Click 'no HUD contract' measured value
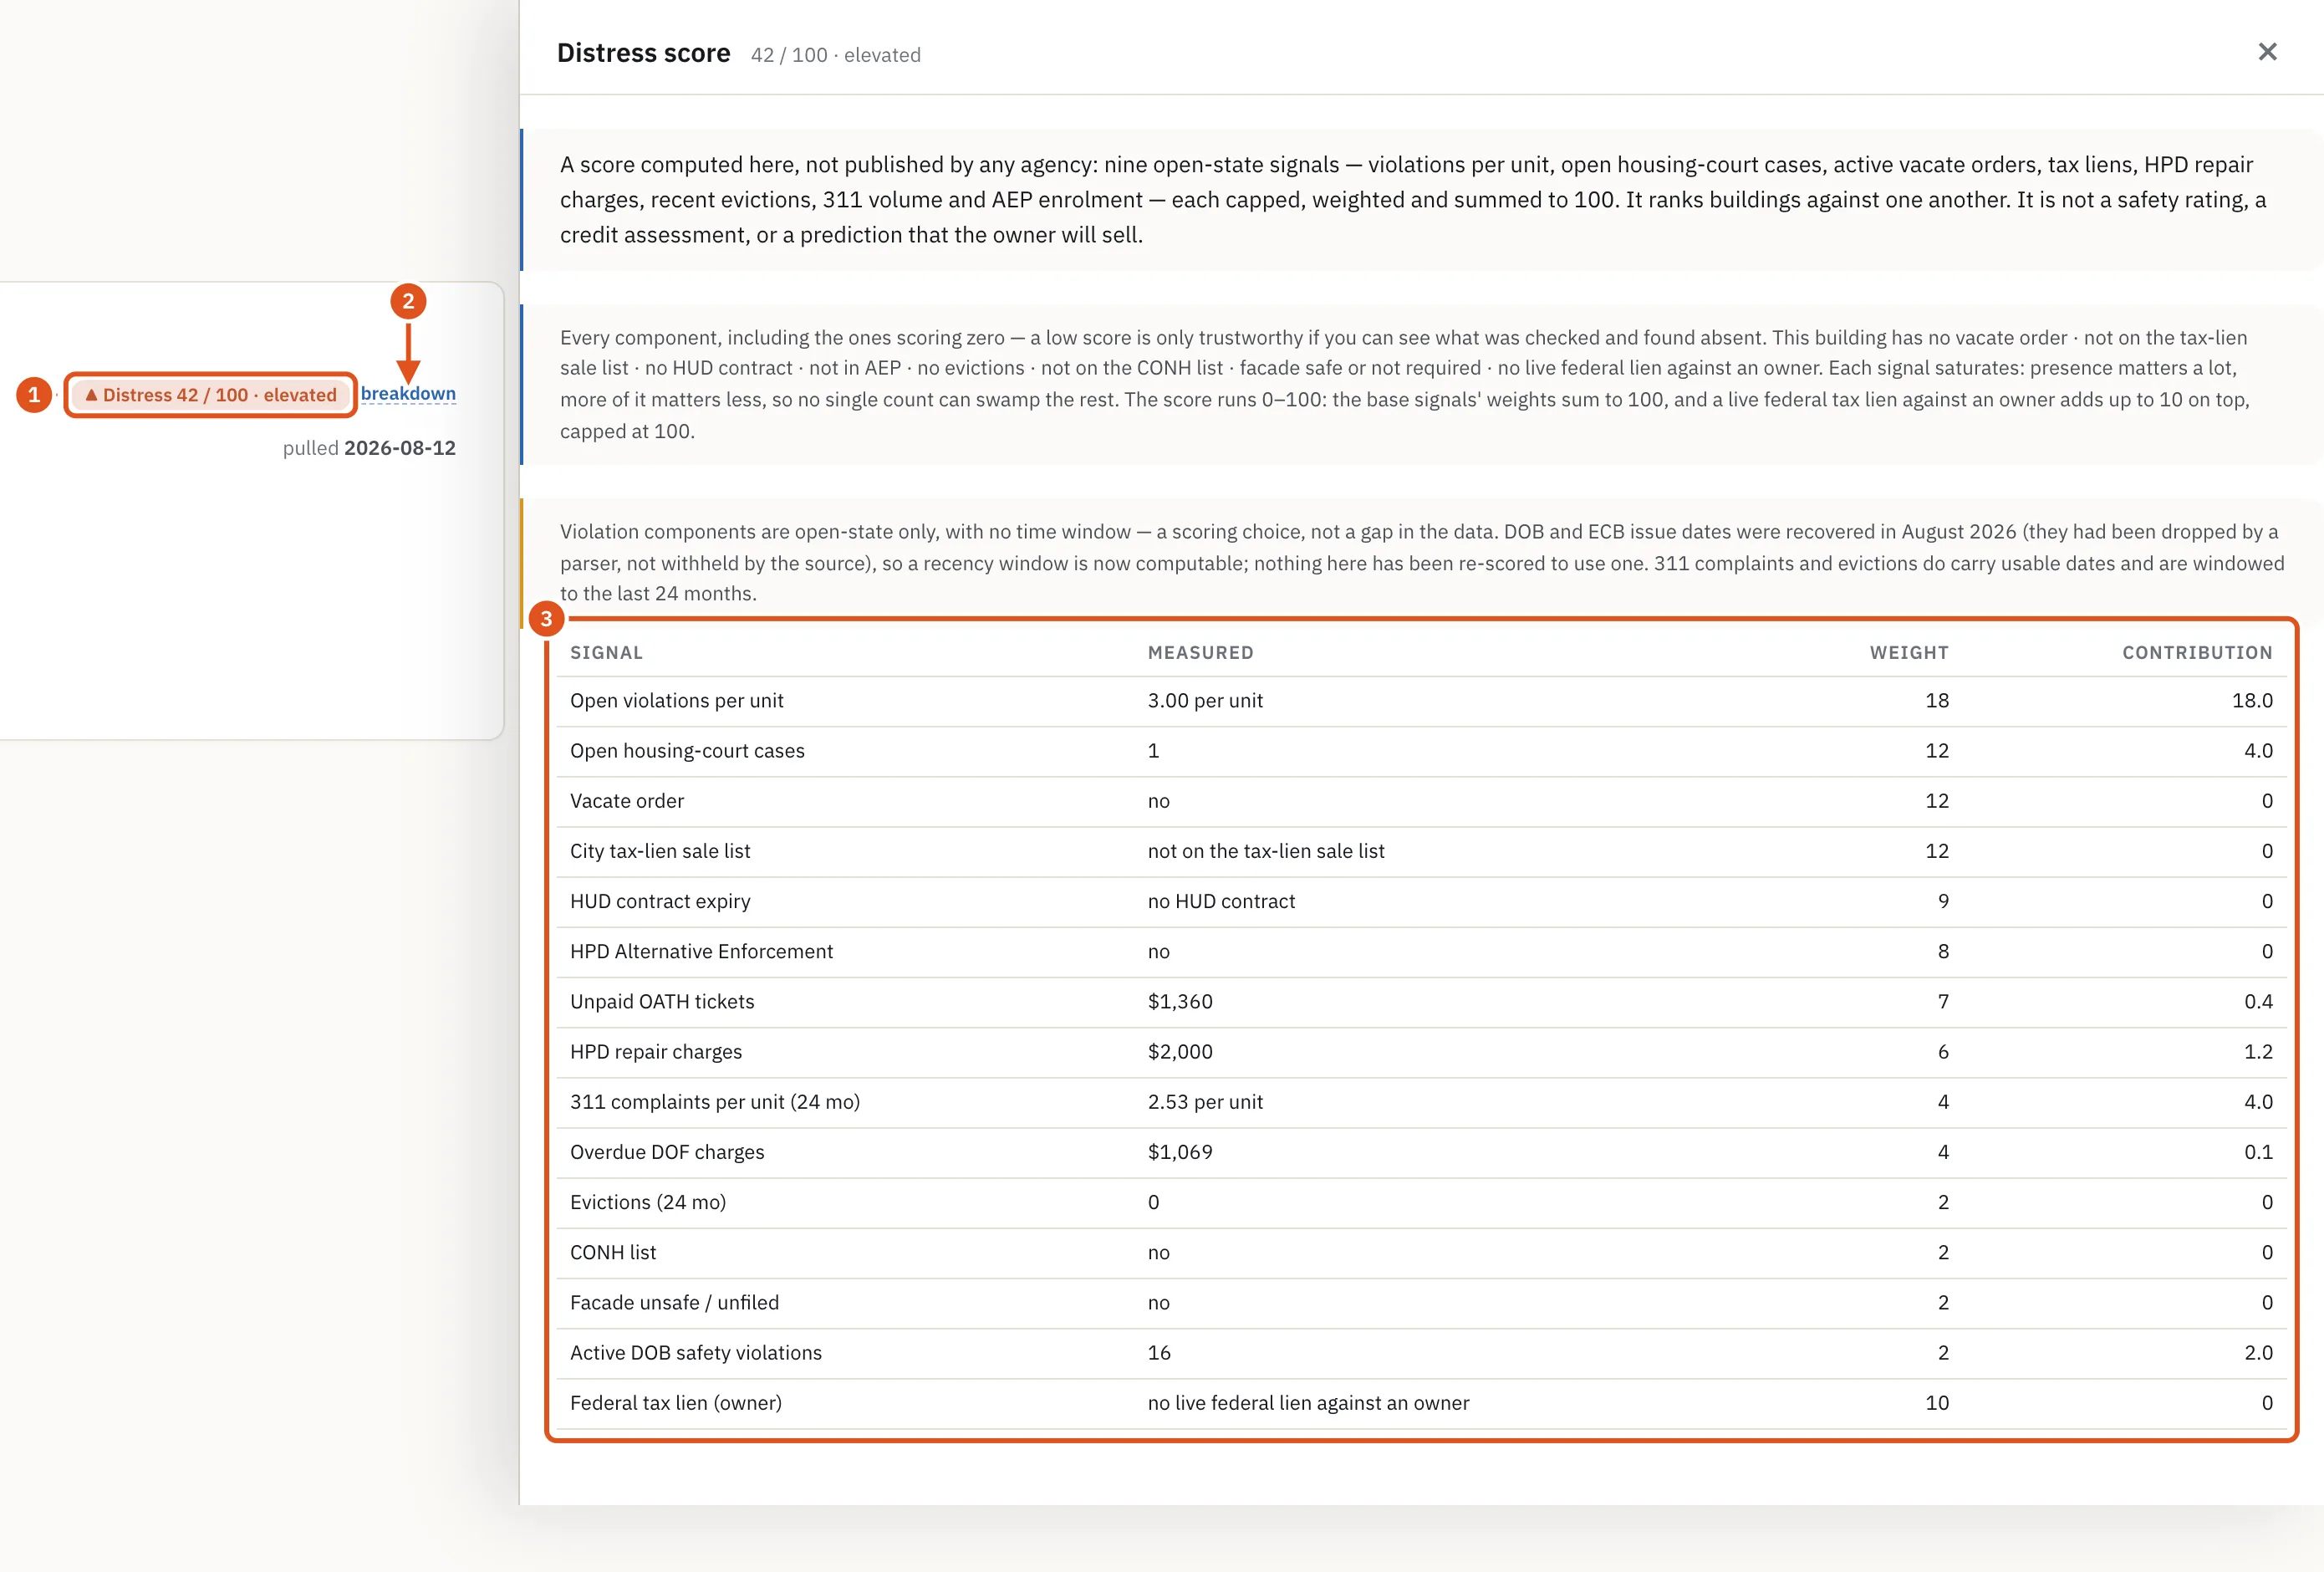The height and width of the screenshot is (1572, 2324). (x=1221, y=901)
